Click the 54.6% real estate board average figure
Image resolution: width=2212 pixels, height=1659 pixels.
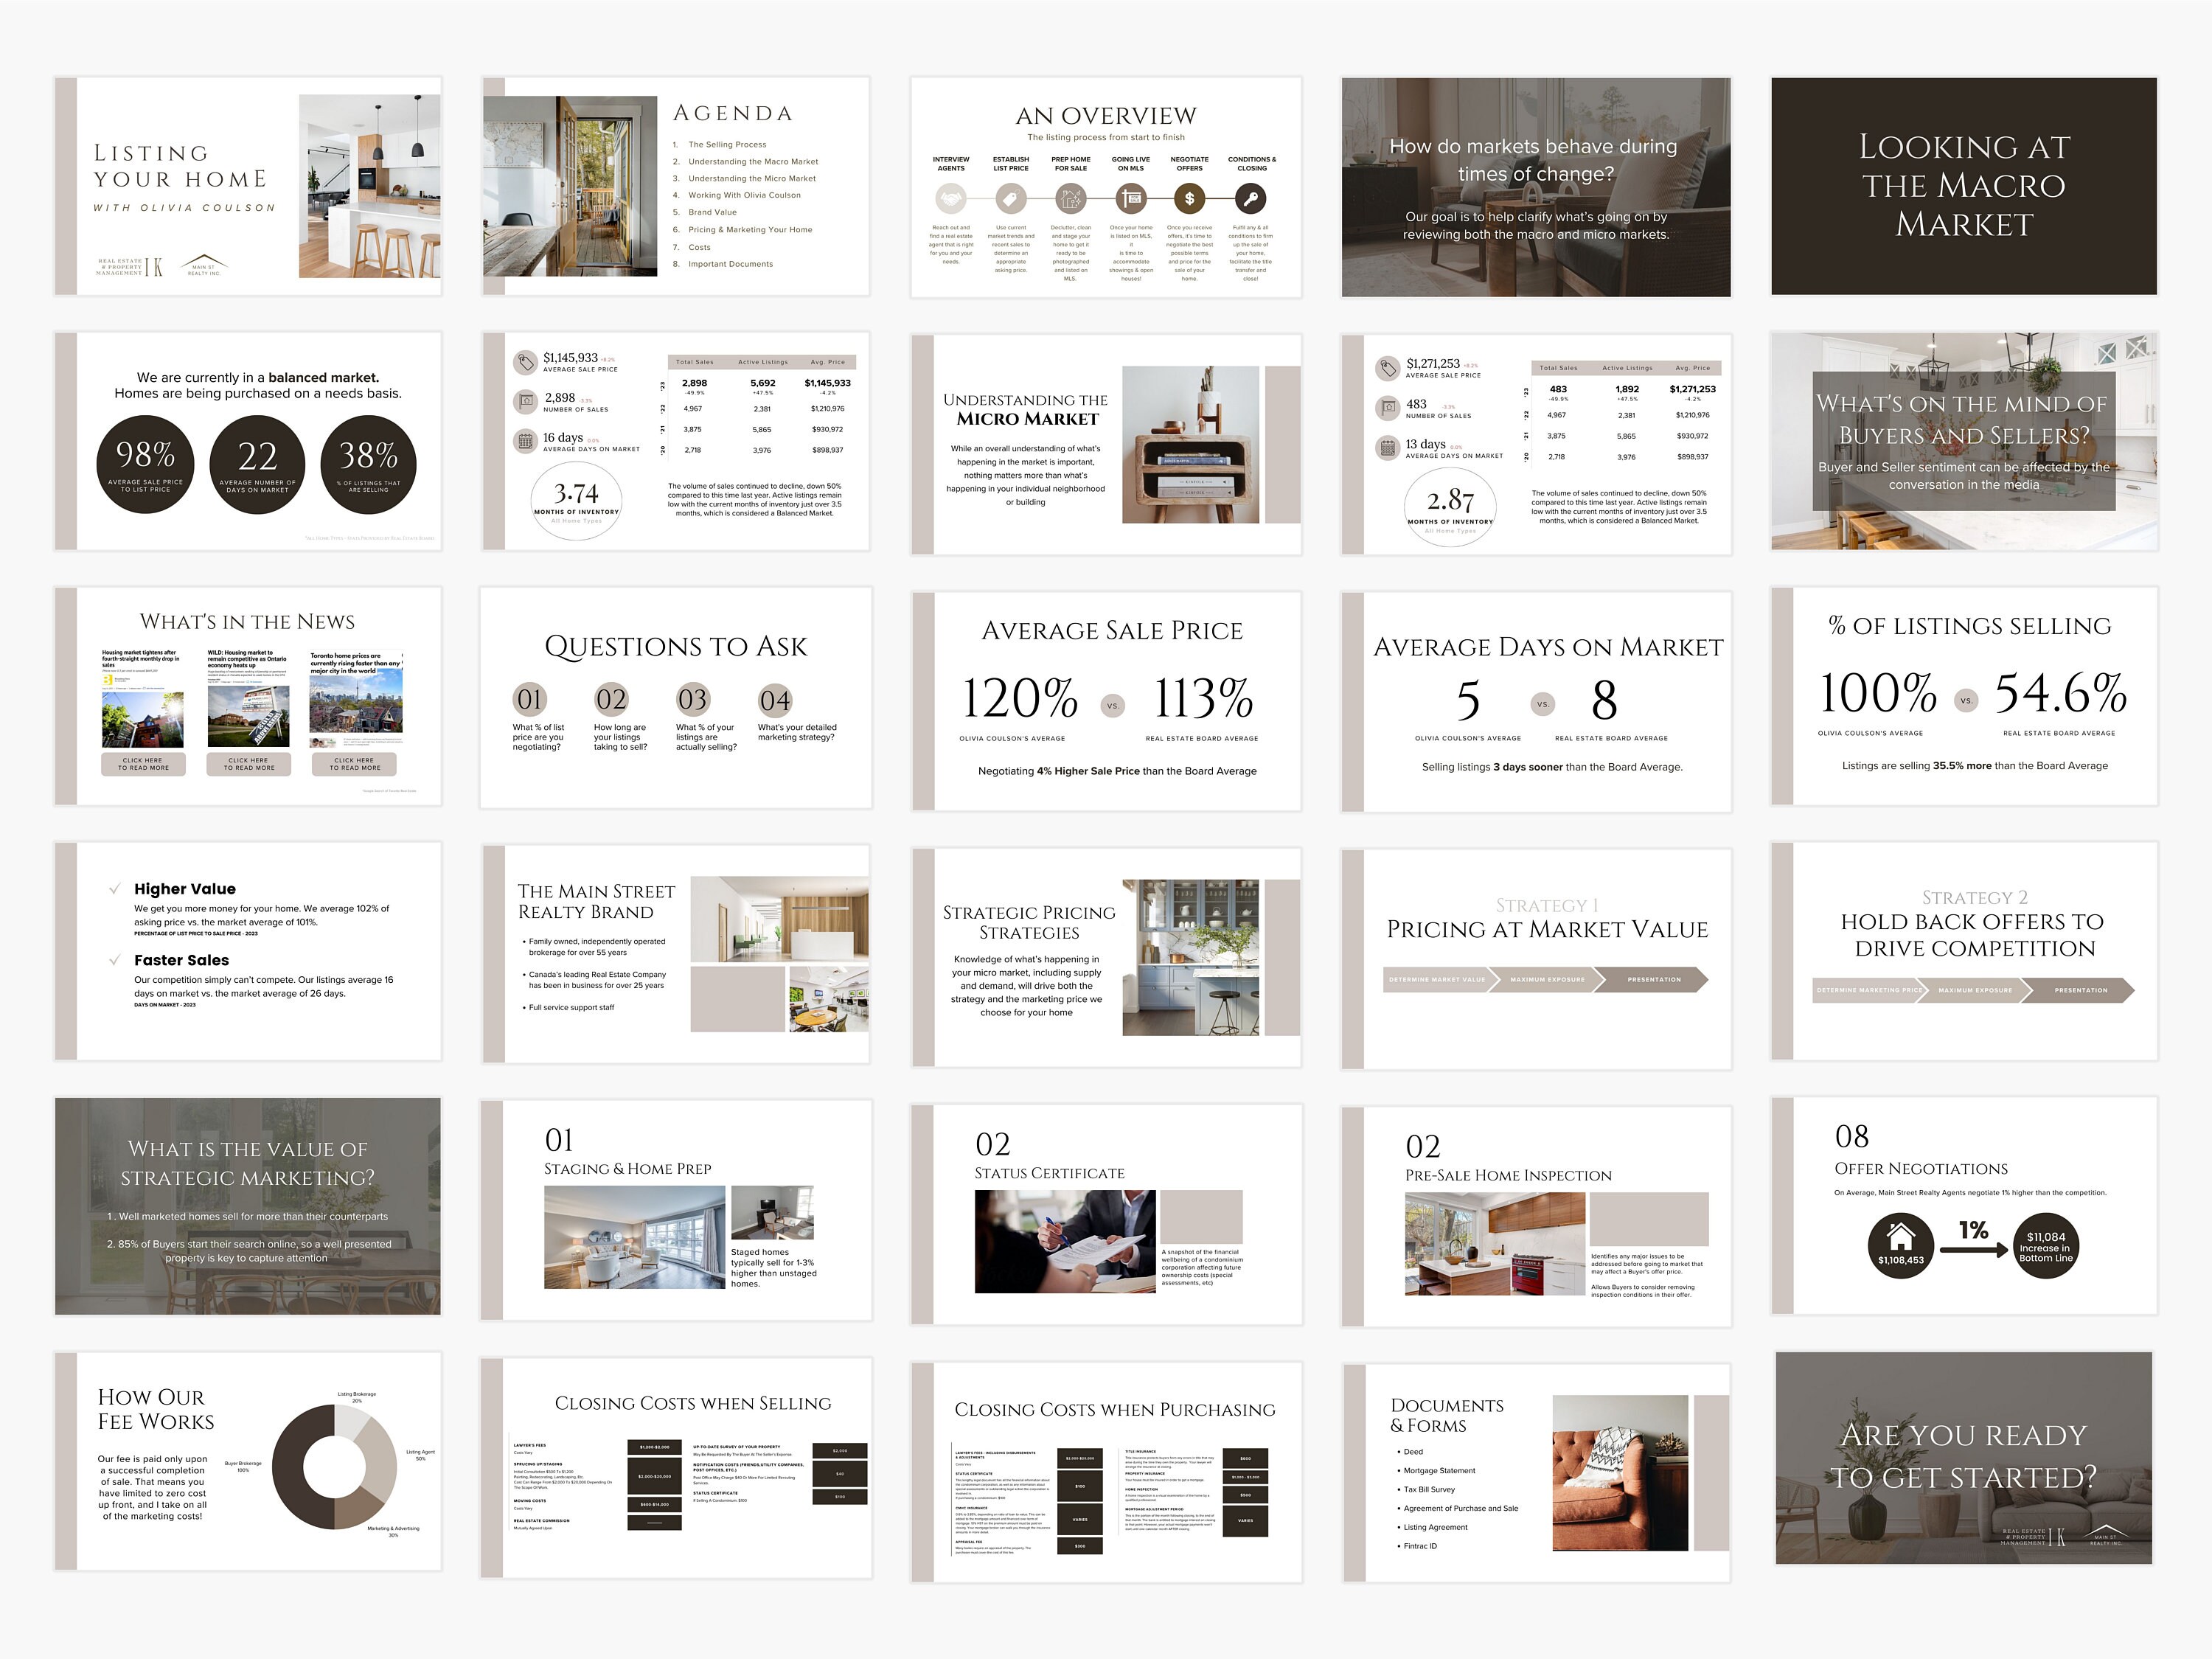[x=2060, y=693]
